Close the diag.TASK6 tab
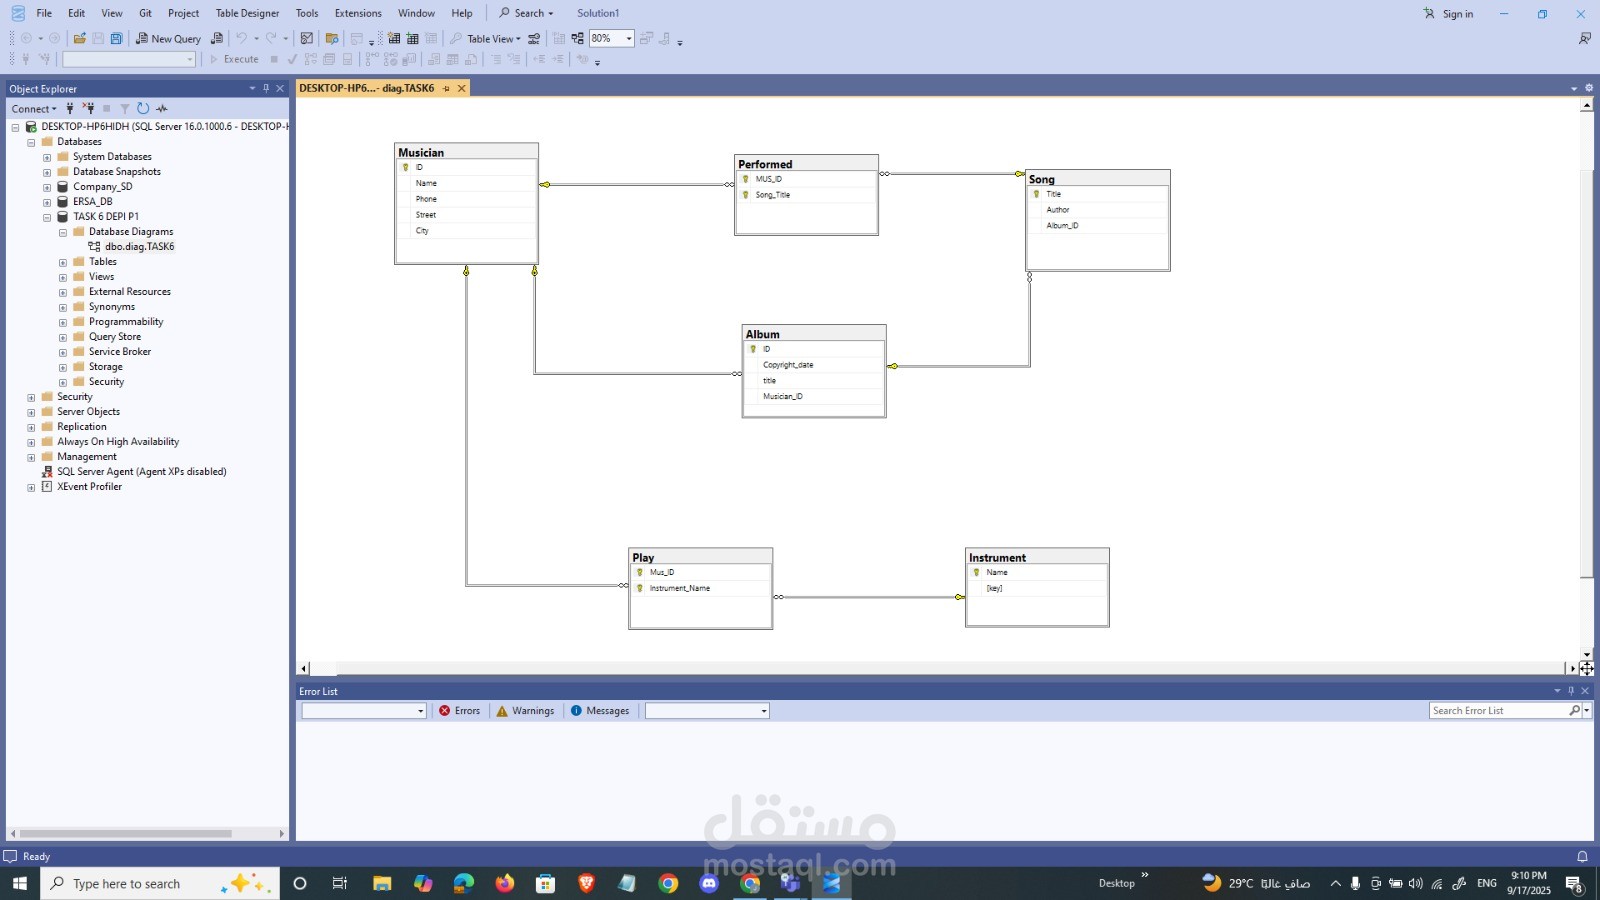Image resolution: width=1600 pixels, height=900 pixels. 461,88
